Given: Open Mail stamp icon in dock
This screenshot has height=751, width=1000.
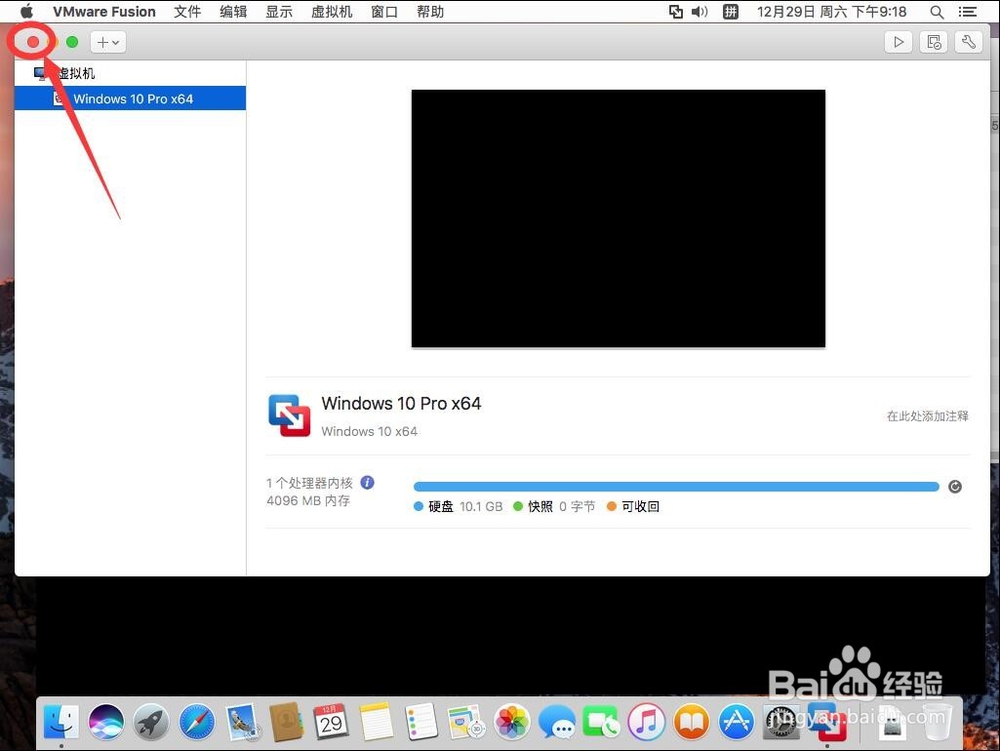Looking at the screenshot, I should coord(242,722).
